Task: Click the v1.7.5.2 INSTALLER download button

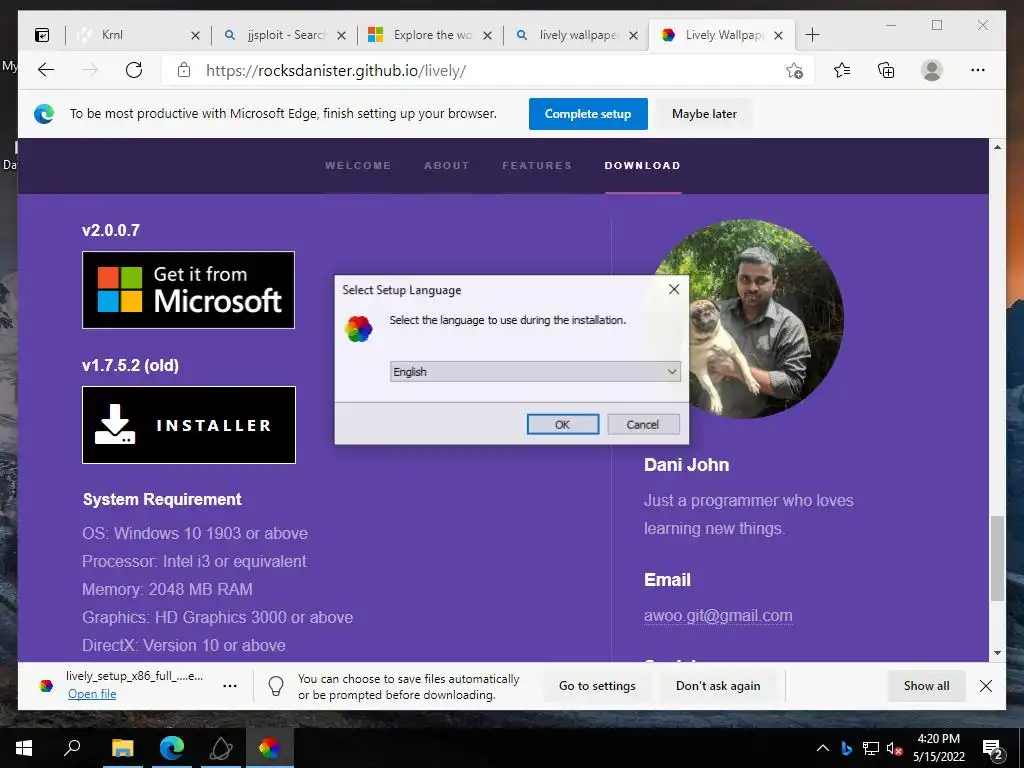Action: [x=189, y=425]
